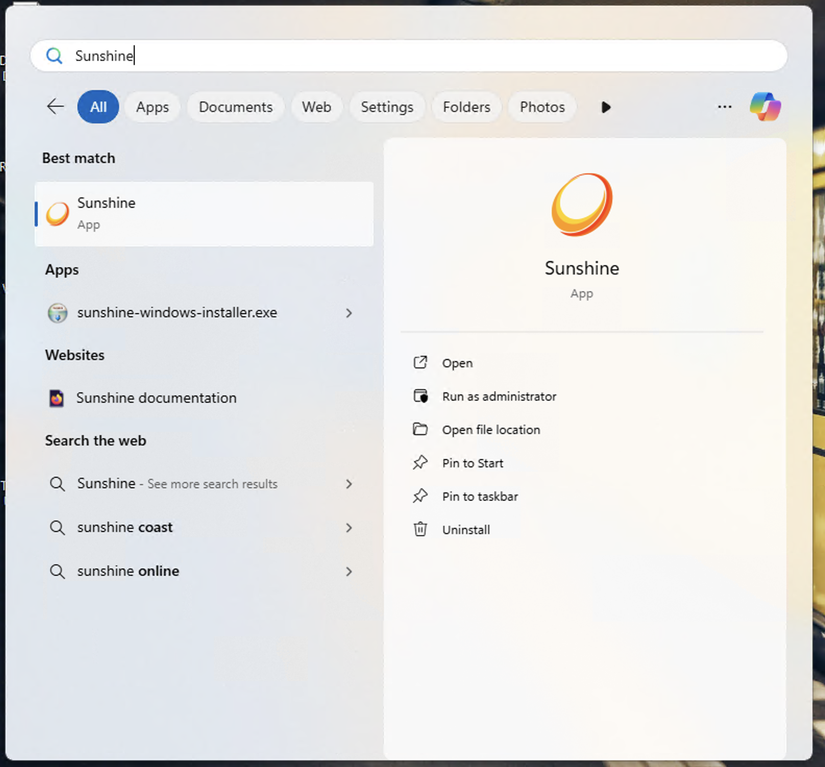This screenshot has height=767, width=825.
Task: Expand the sunshine-windows-installer.exe result chevron
Action: click(349, 313)
